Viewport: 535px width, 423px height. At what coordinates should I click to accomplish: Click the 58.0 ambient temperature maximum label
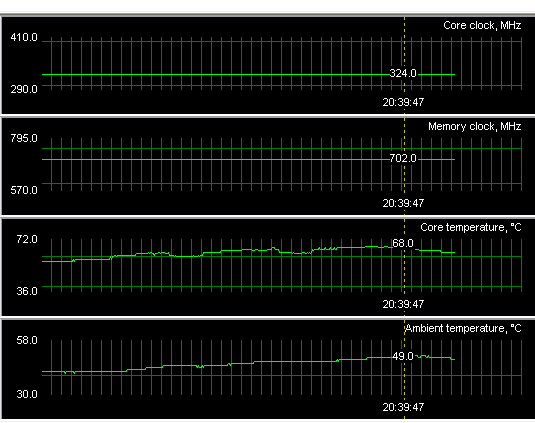(27, 340)
